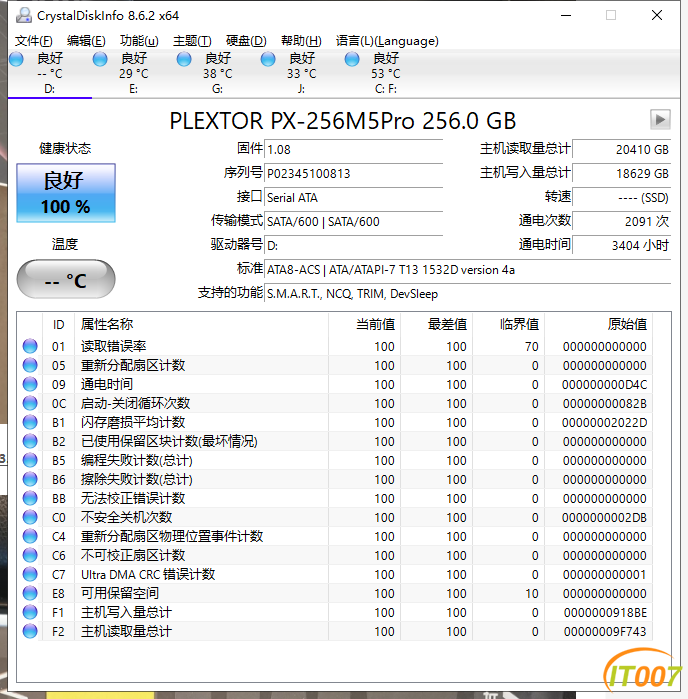
Task: Open the 功能(u) menu
Action: (x=139, y=41)
